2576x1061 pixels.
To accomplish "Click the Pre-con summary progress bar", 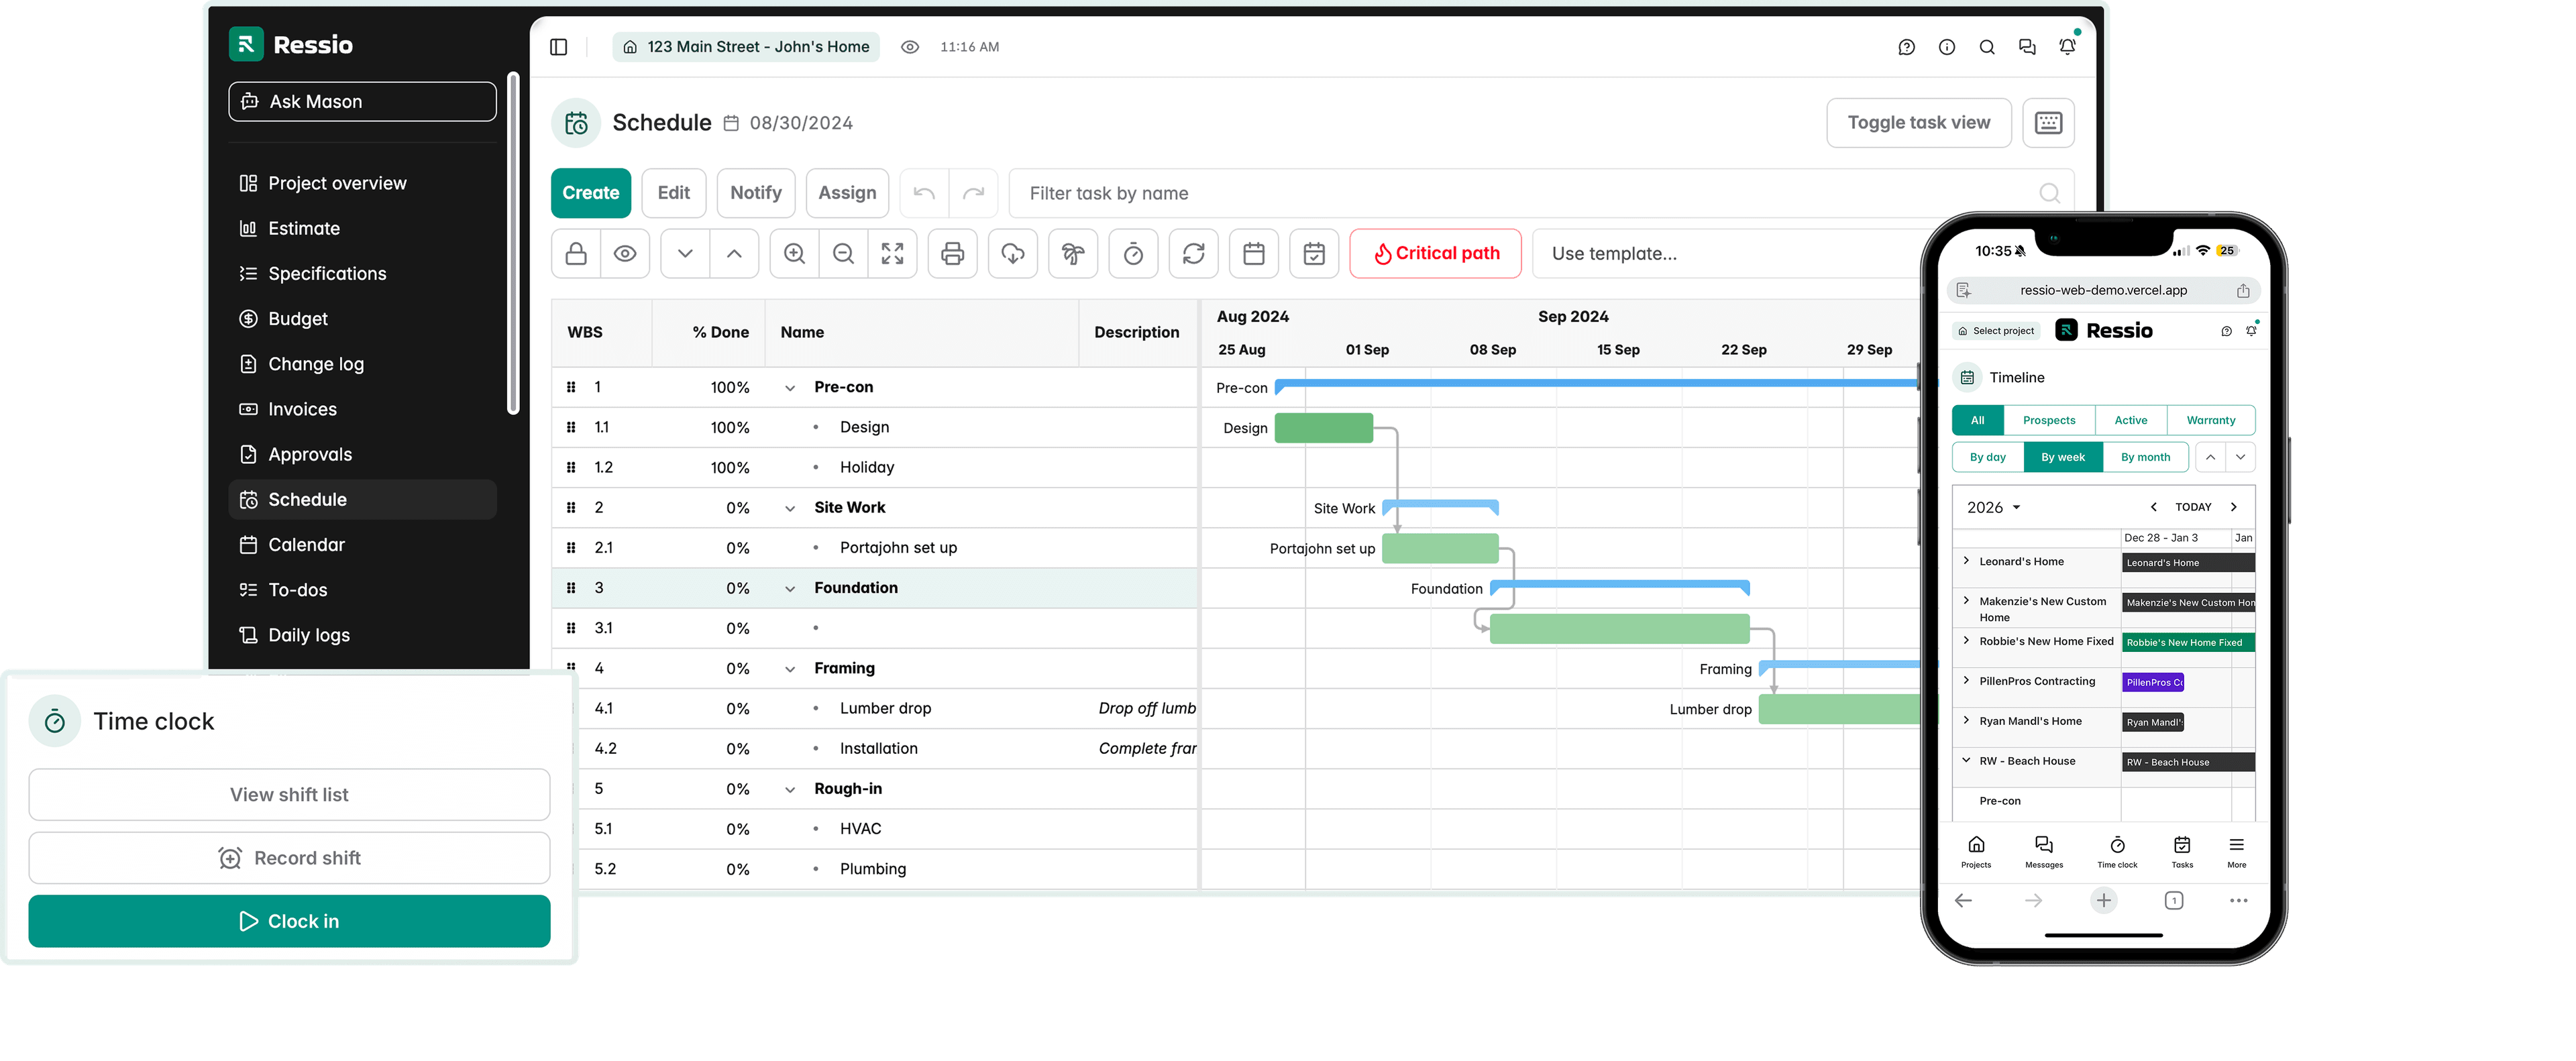I will [1597, 383].
